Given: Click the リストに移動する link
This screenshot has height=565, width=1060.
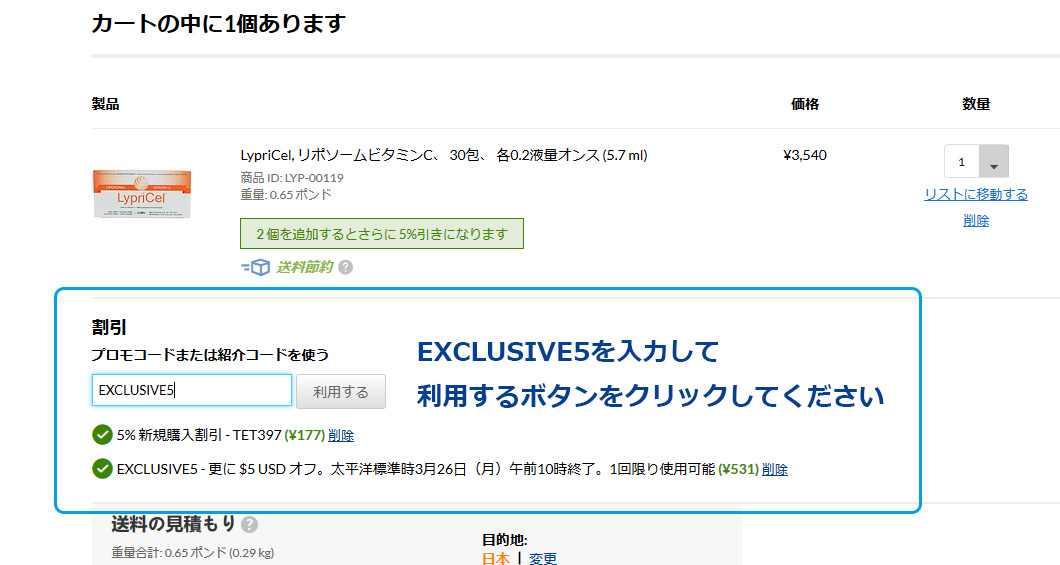Looking at the screenshot, I should point(975,194).
